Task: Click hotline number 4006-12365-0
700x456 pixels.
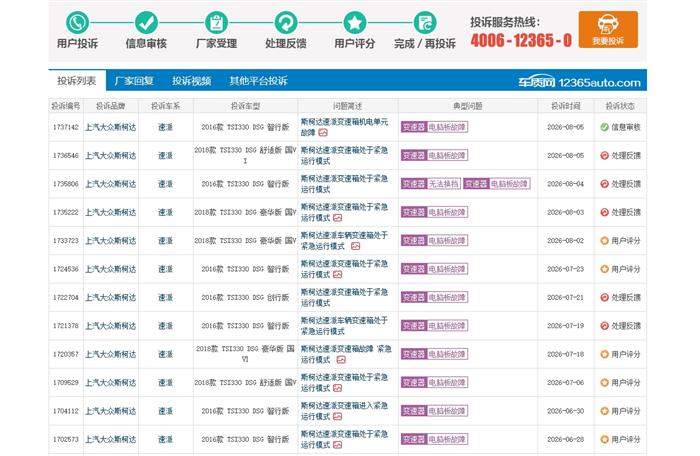Action: pos(521,41)
